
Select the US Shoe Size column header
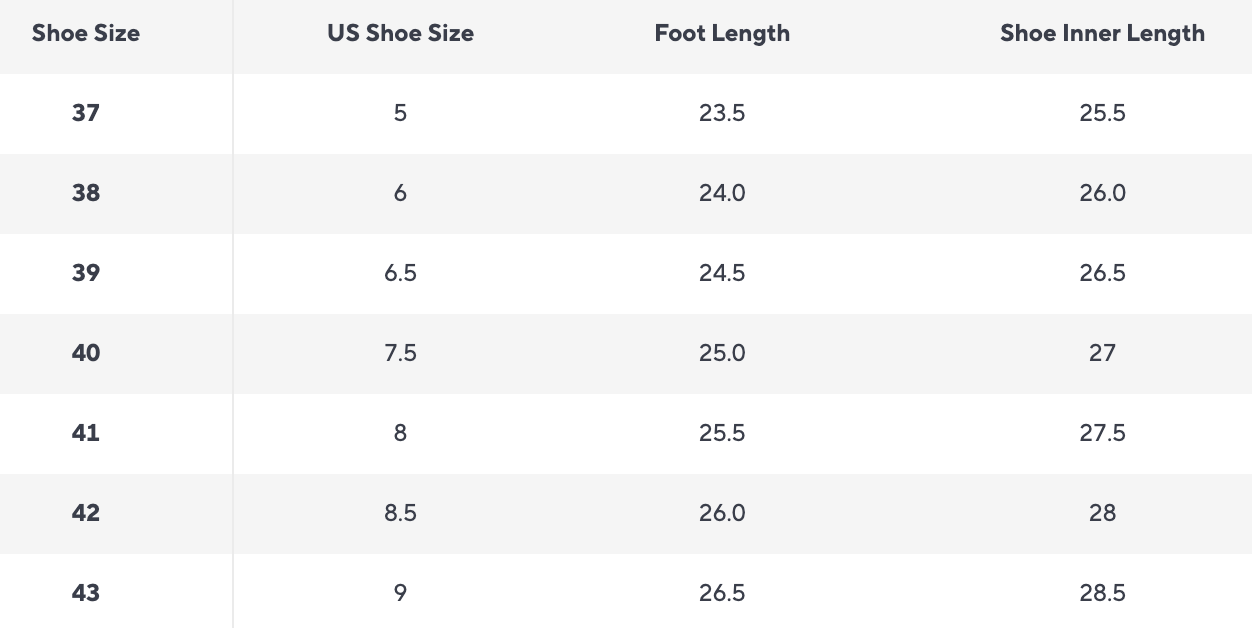click(400, 33)
